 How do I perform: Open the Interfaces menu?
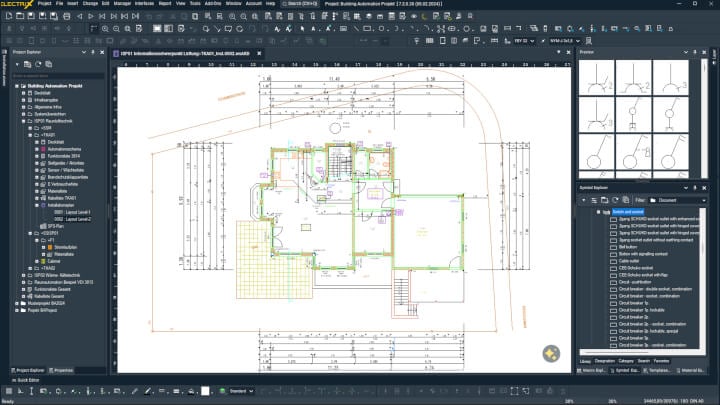click(144, 4)
